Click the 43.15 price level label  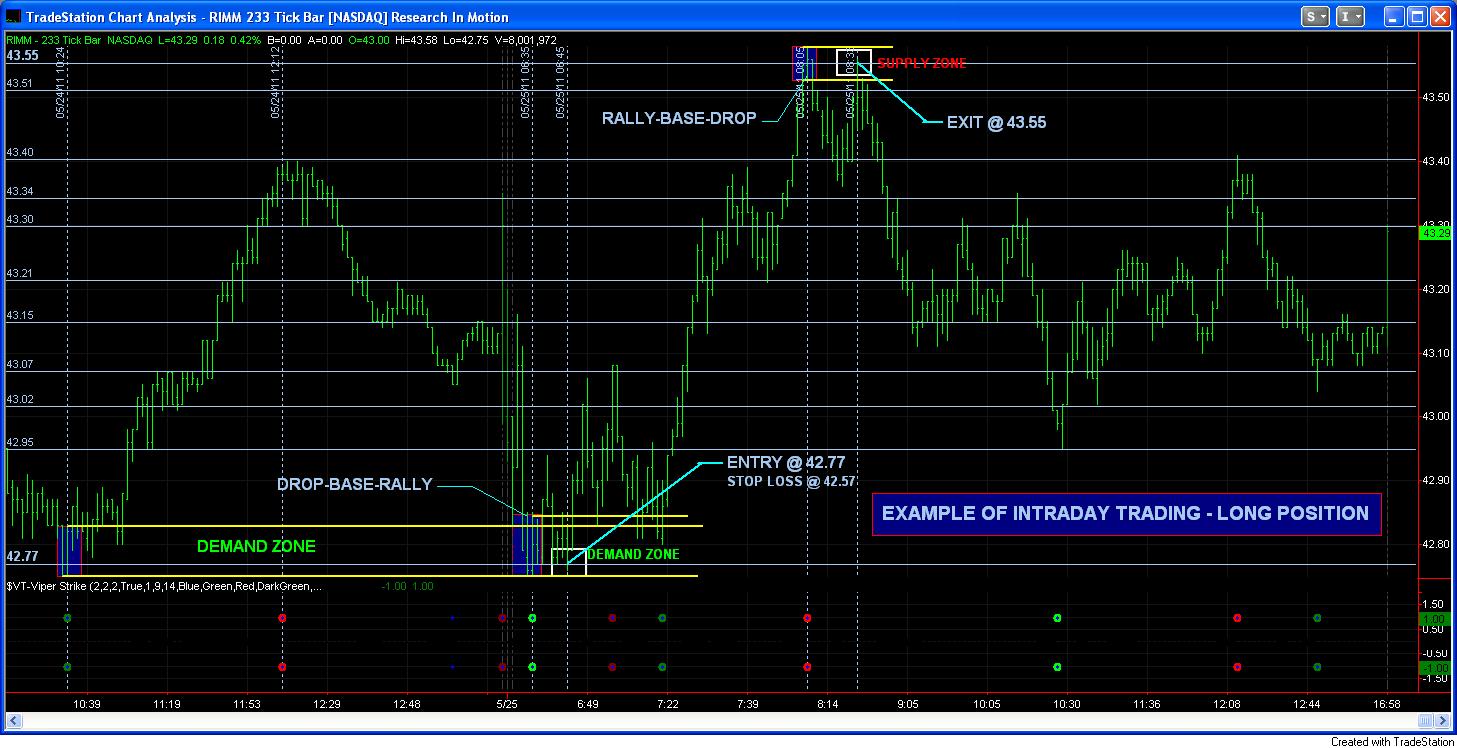click(x=20, y=315)
